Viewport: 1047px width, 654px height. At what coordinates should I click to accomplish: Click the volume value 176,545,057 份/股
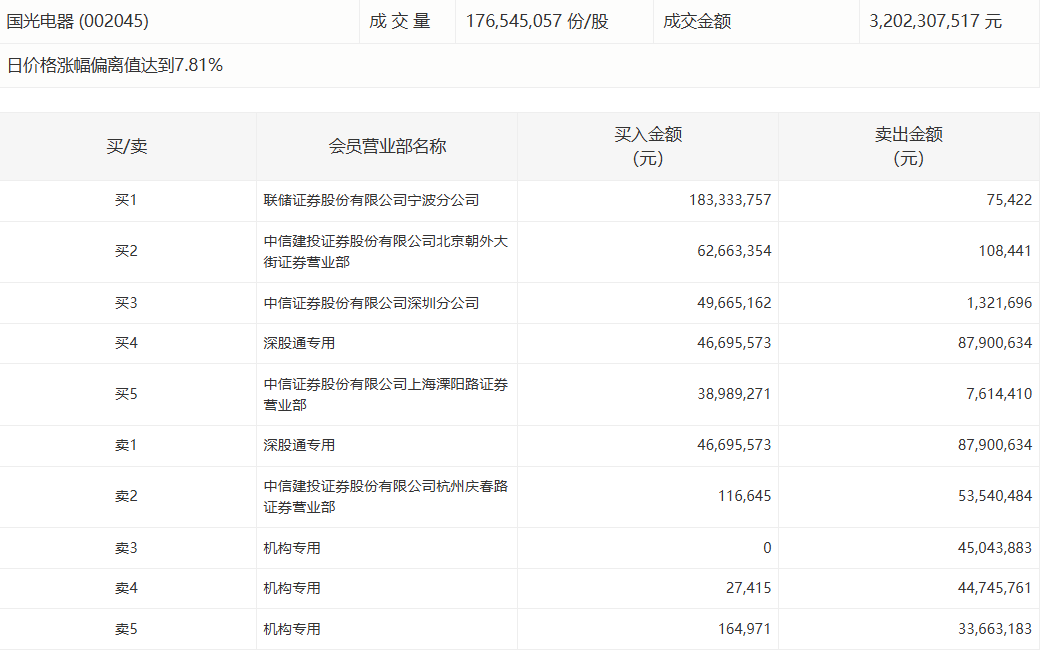pos(537,21)
